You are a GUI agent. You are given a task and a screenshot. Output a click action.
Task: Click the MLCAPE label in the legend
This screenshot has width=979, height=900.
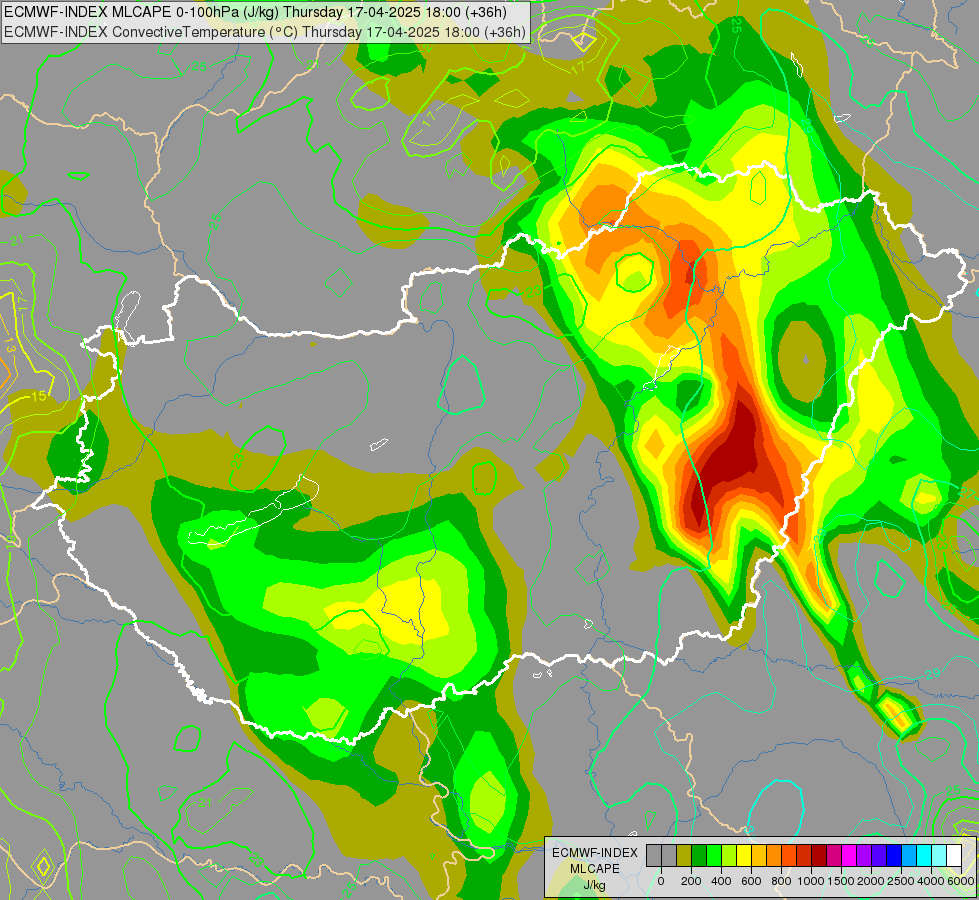point(595,869)
